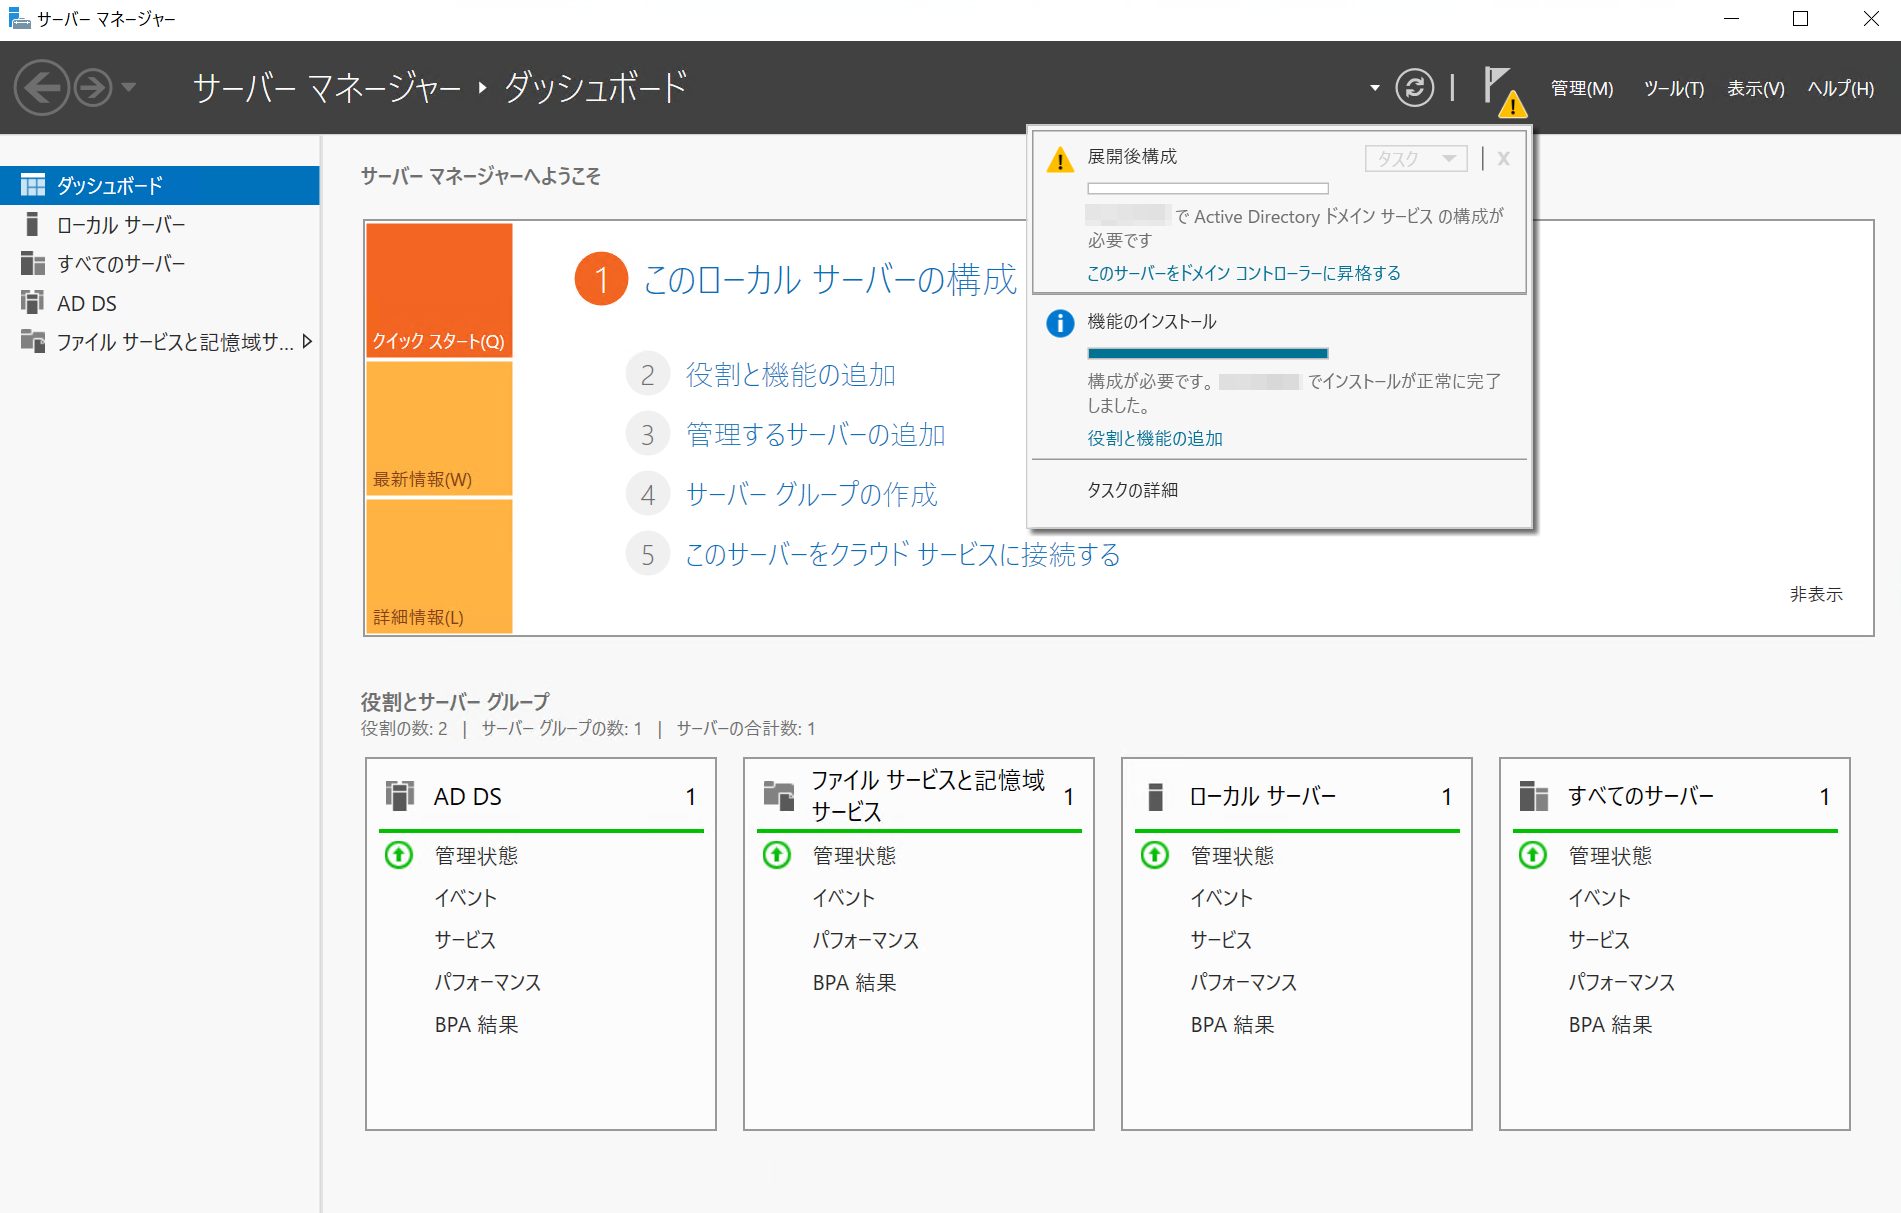This screenshot has width=1901, height=1213.
Task: Hide the welcome panel with 非表示
Action: click(1815, 594)
